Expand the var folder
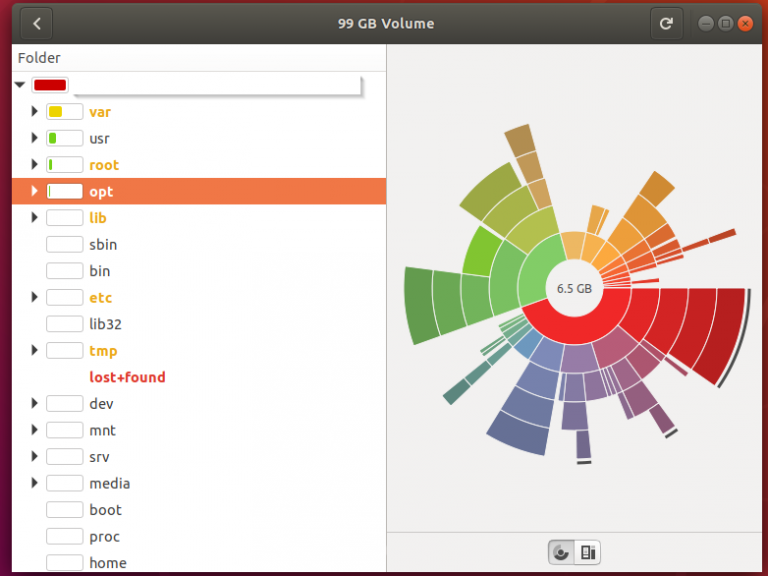 (x=35, y=112)
